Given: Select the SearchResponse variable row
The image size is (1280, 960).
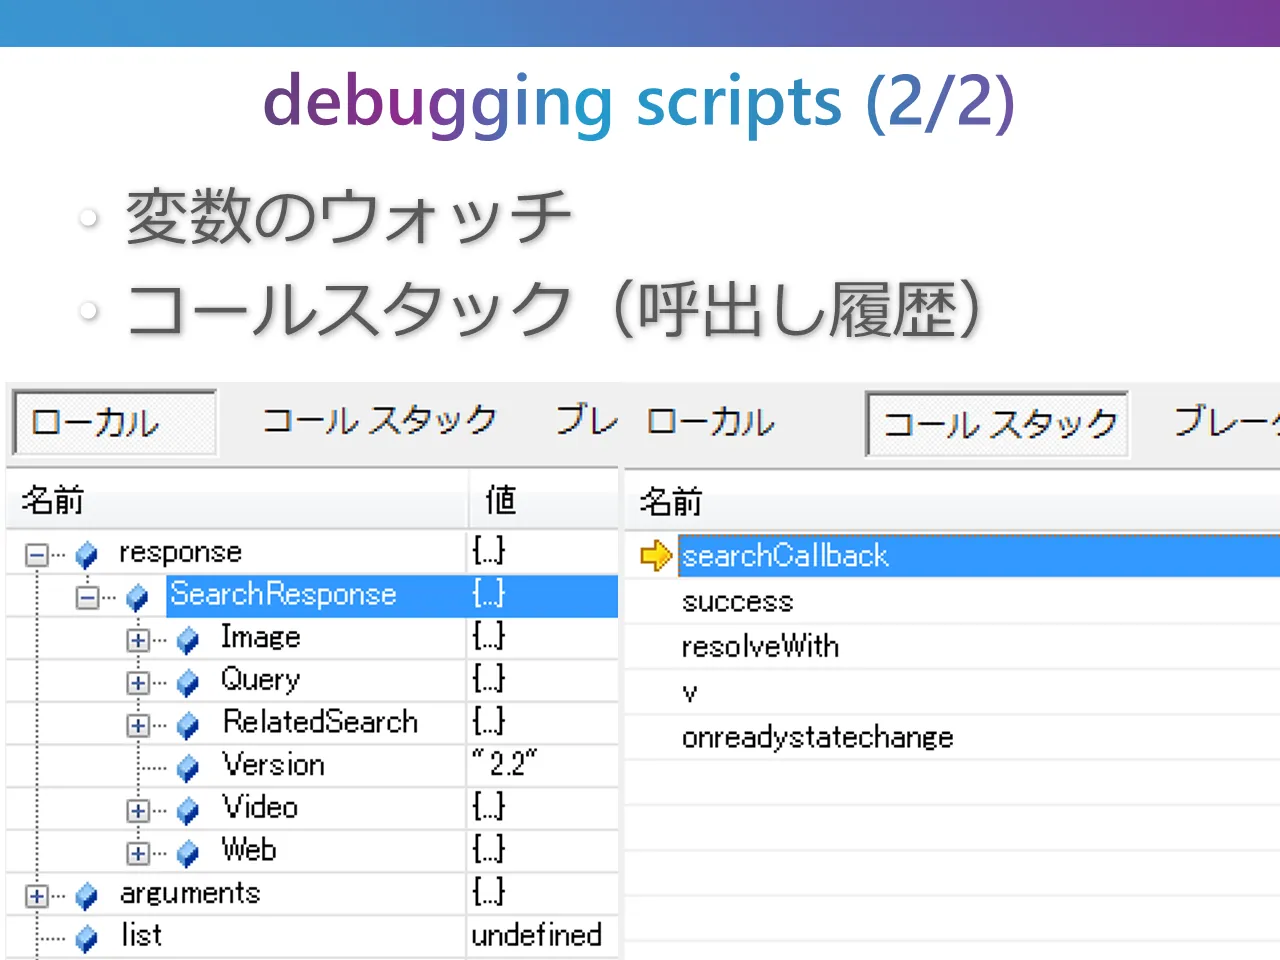Looking at the screenshot, I should tap(392, 596).
